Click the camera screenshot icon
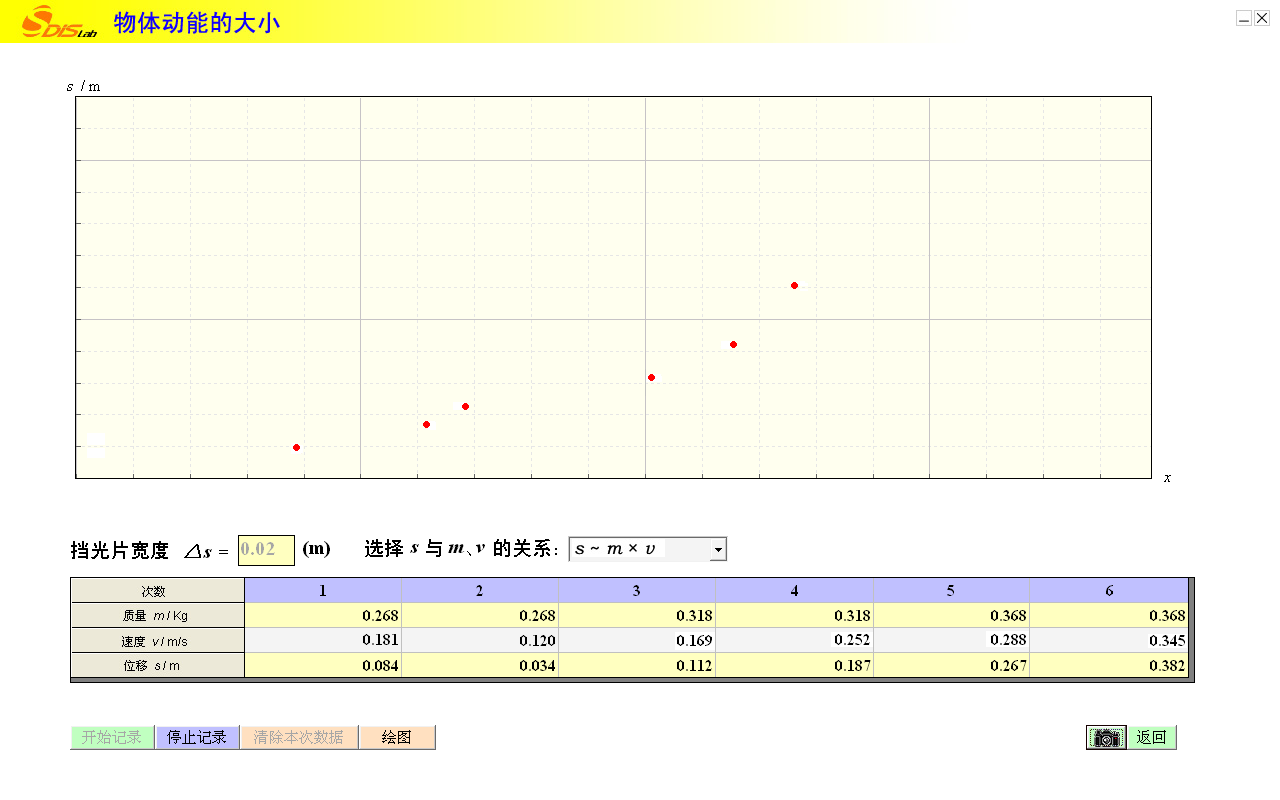 1106,738
